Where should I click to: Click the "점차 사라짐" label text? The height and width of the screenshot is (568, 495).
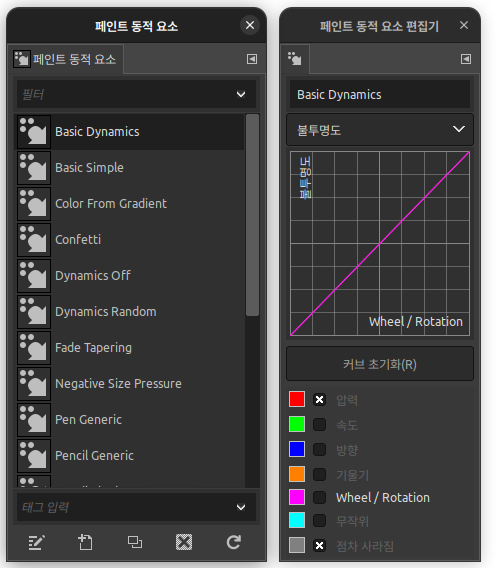click(365, 546)
